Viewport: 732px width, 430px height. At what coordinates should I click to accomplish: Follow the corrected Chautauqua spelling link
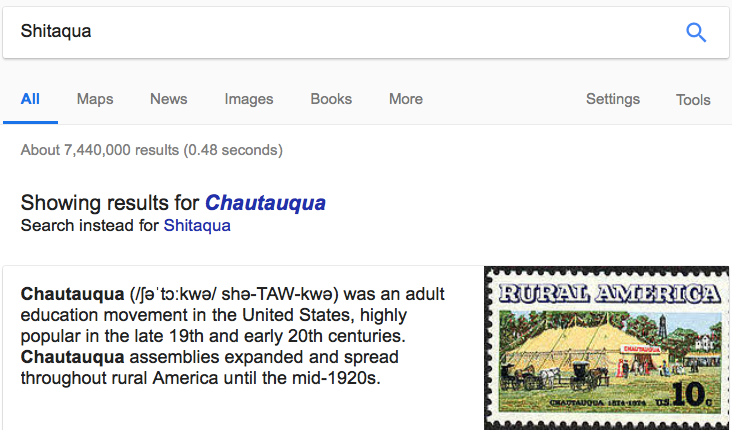click(266, 203)
